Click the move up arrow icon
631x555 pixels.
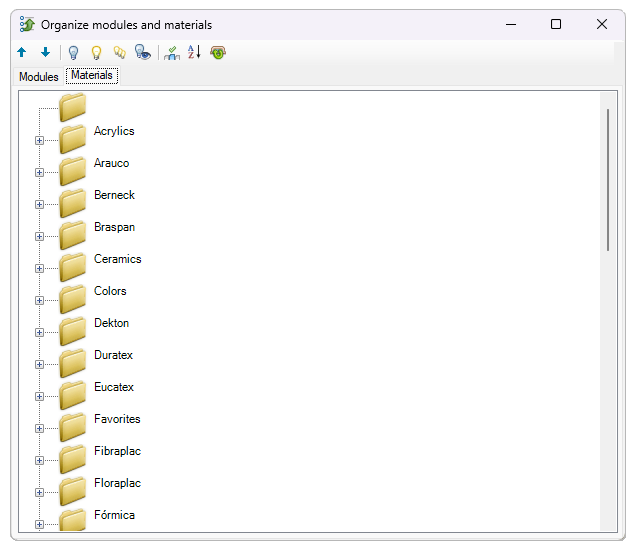[x=22, y=52]
